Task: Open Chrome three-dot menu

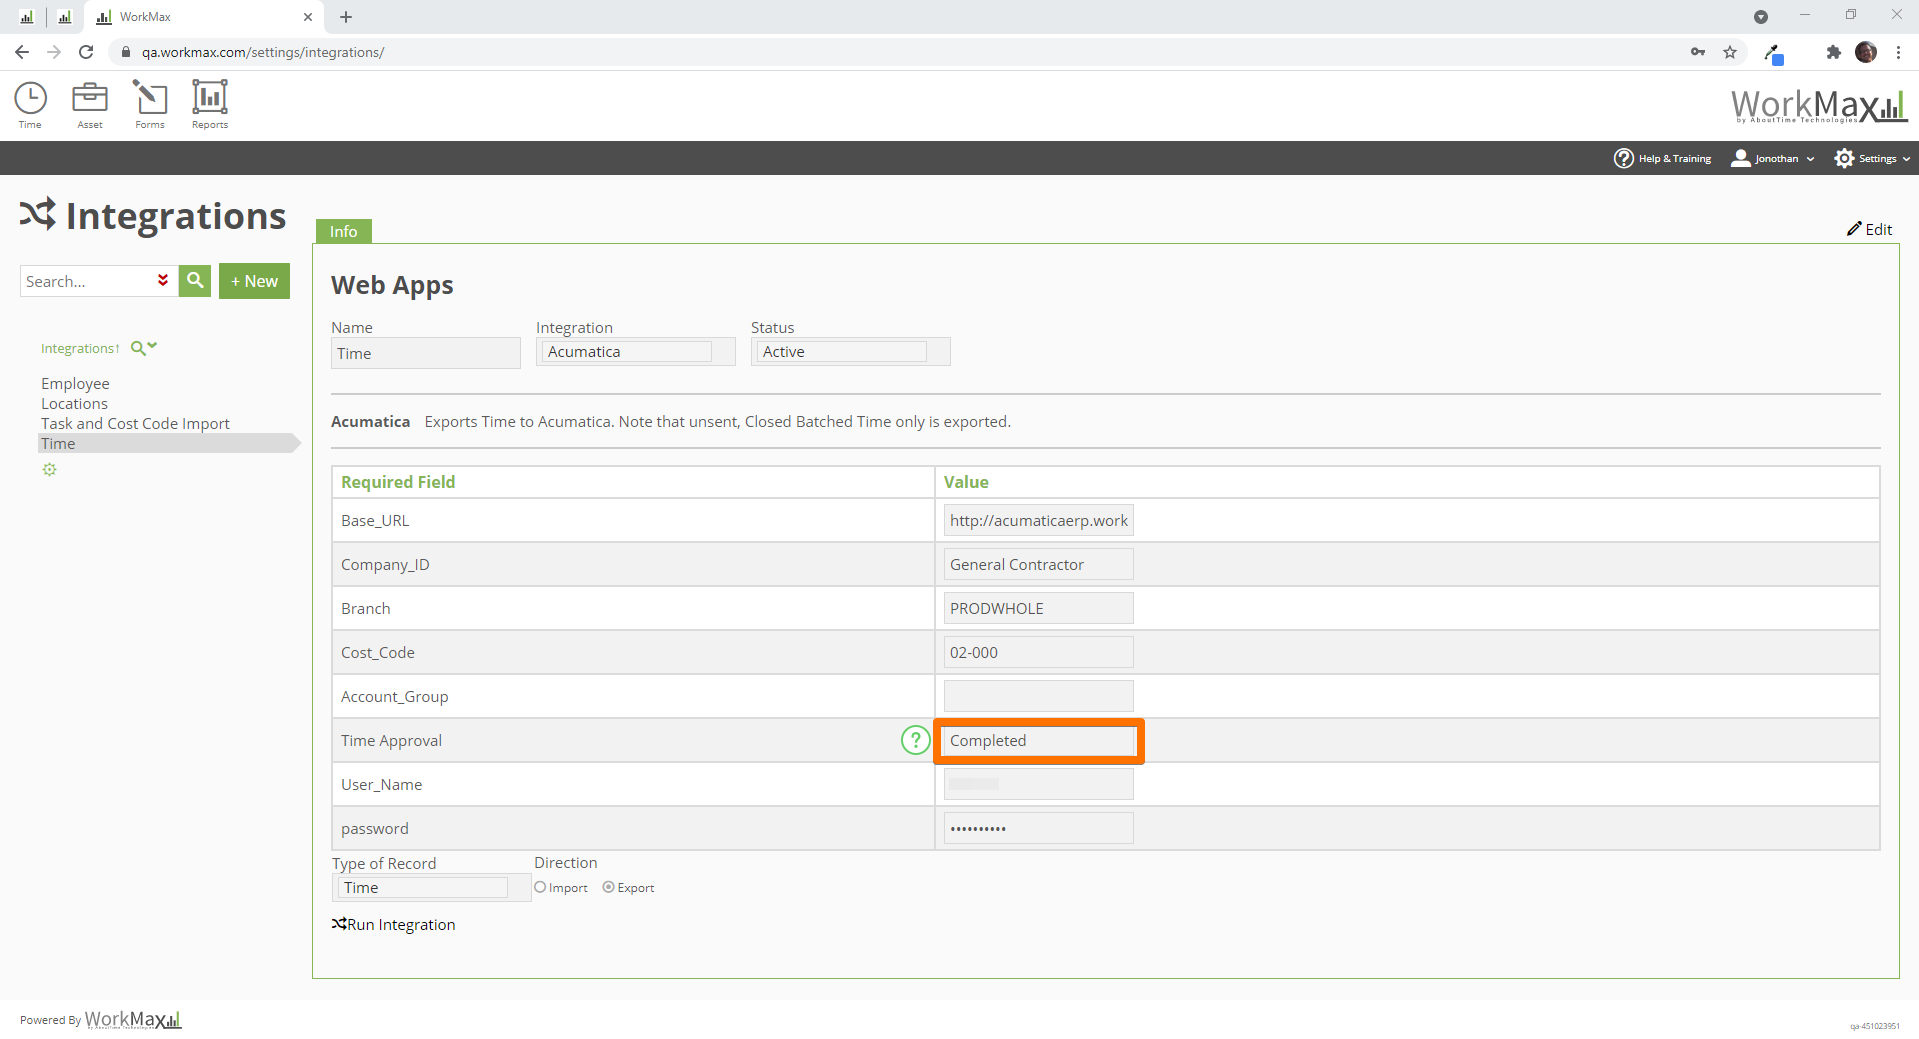Action: [x=1898, y=52]
